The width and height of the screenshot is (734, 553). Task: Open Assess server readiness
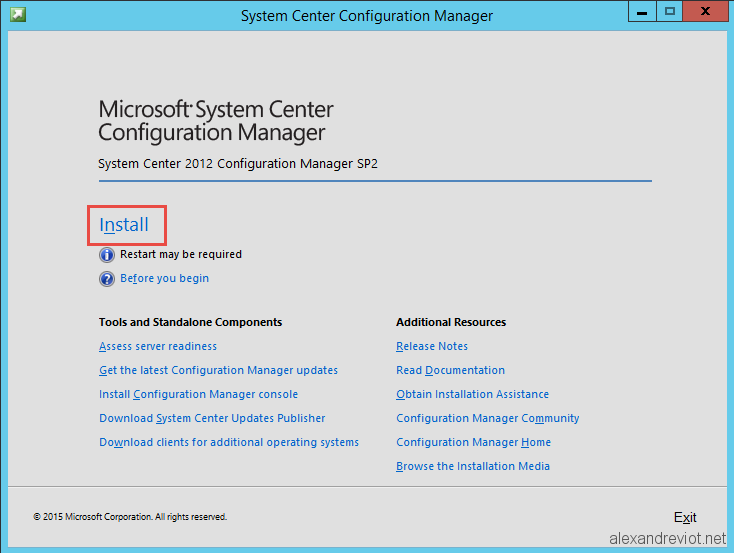click(x=158, y=346)
